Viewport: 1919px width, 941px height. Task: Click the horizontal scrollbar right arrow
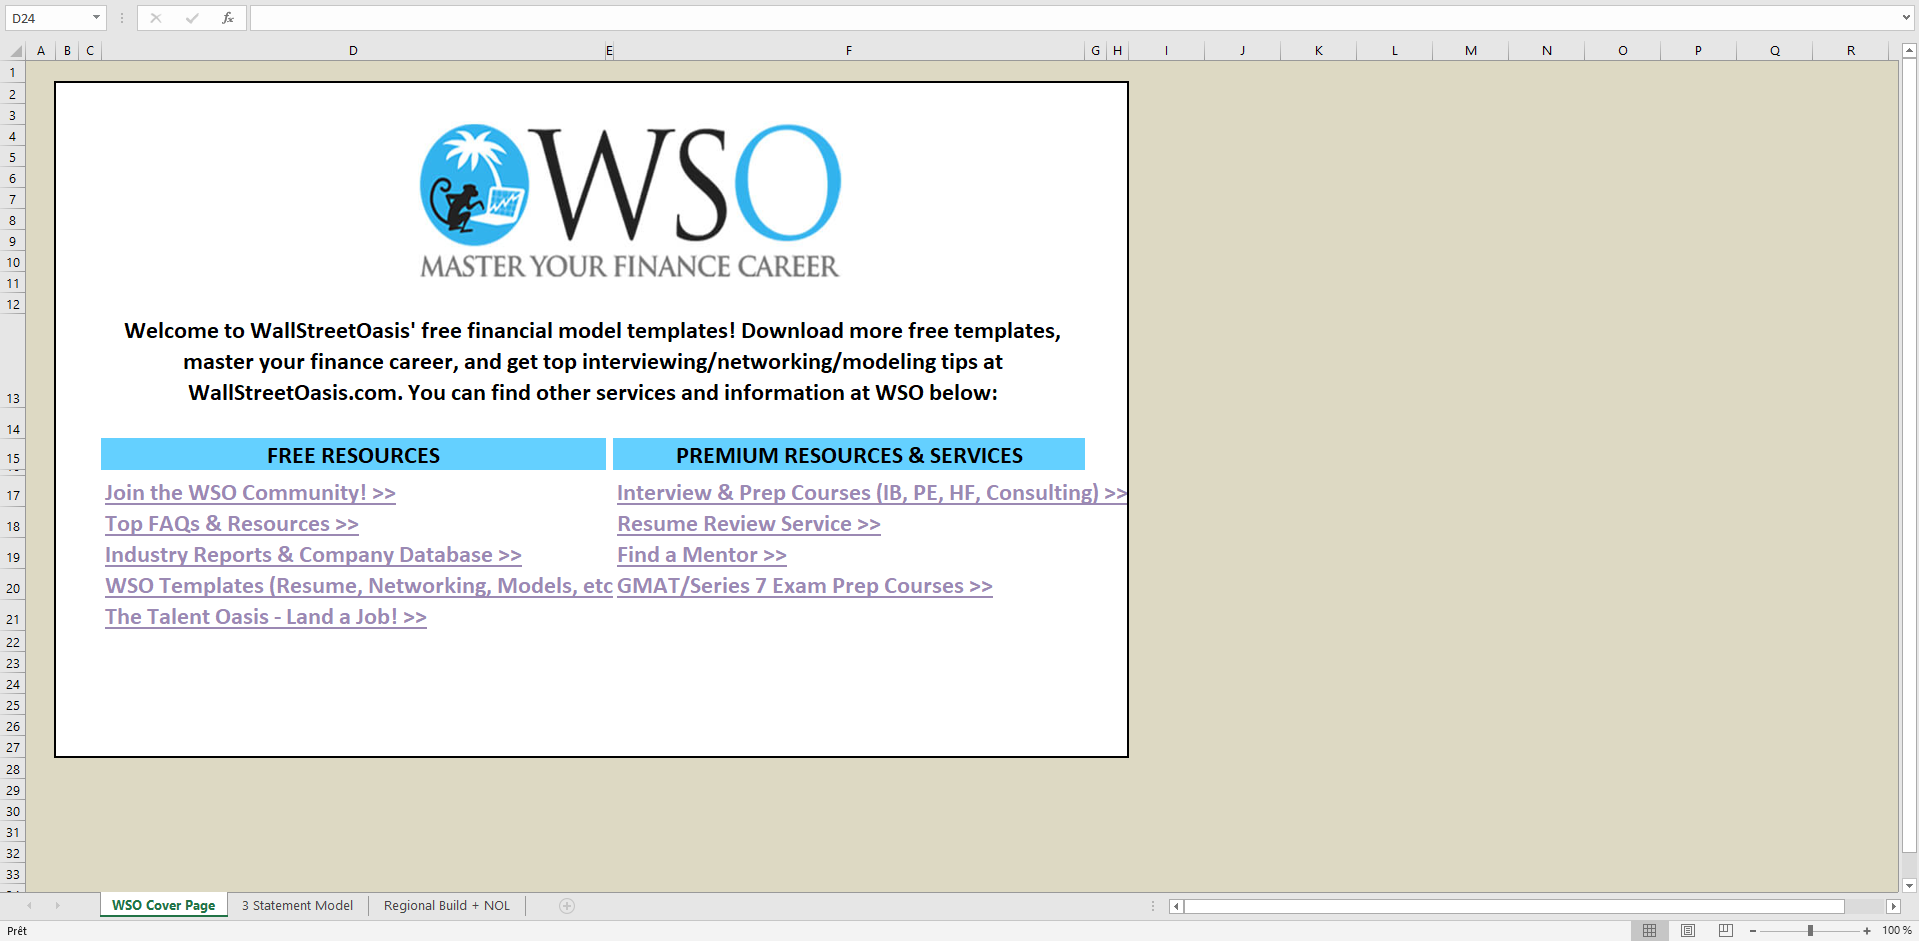pyautogui.click(x=1893, y=906)
